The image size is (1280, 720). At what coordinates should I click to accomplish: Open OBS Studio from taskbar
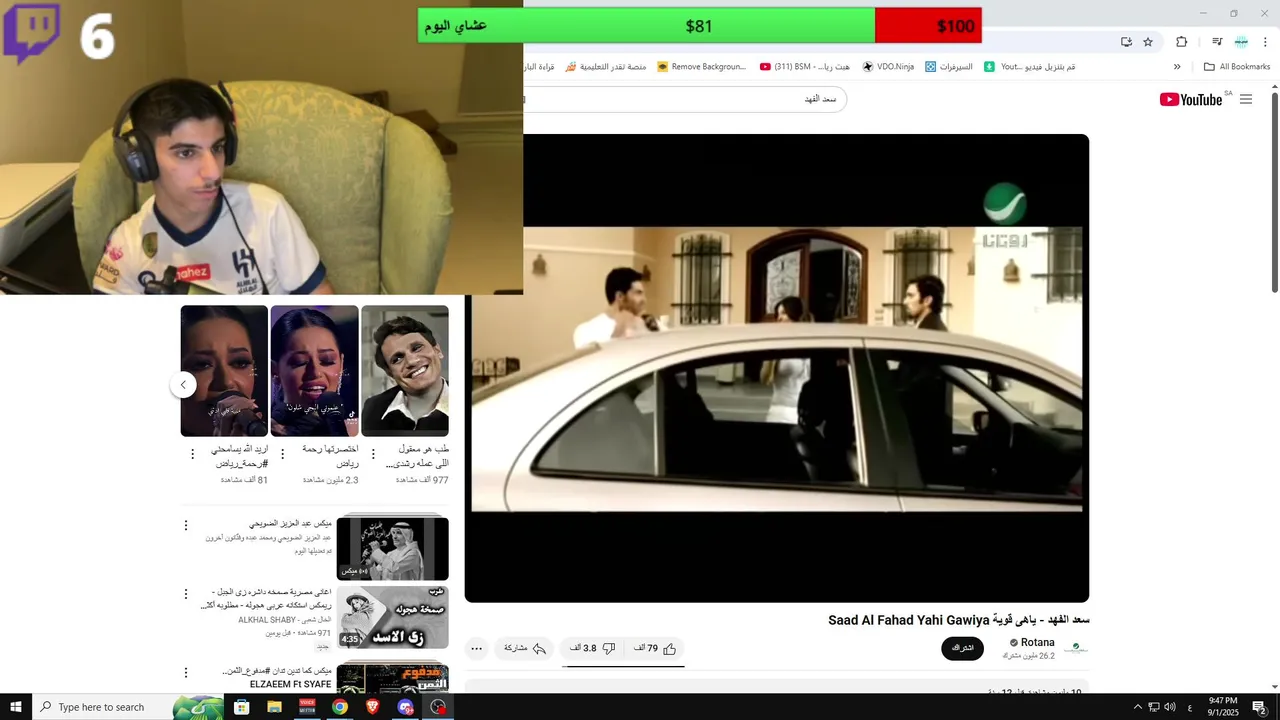pyautogui.click(x=438, y=706)
